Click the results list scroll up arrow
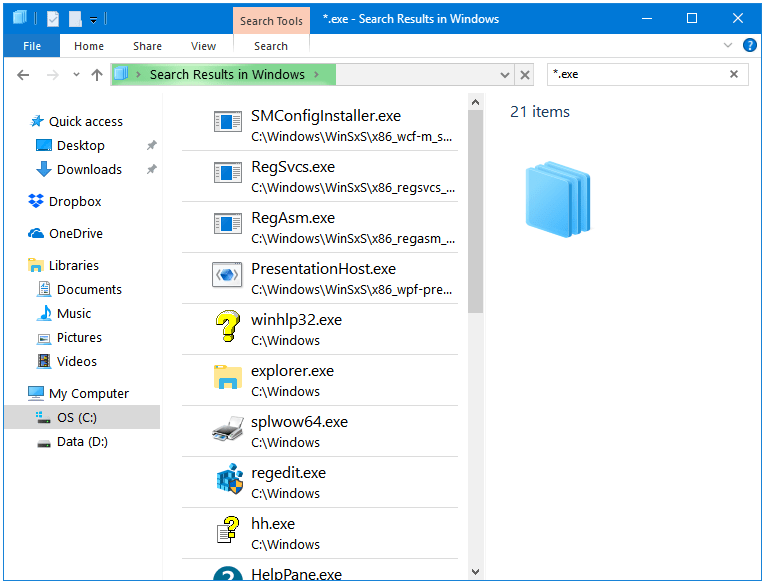Image resolution: width=765 pixels, height=584 pixels. (476, 102)
